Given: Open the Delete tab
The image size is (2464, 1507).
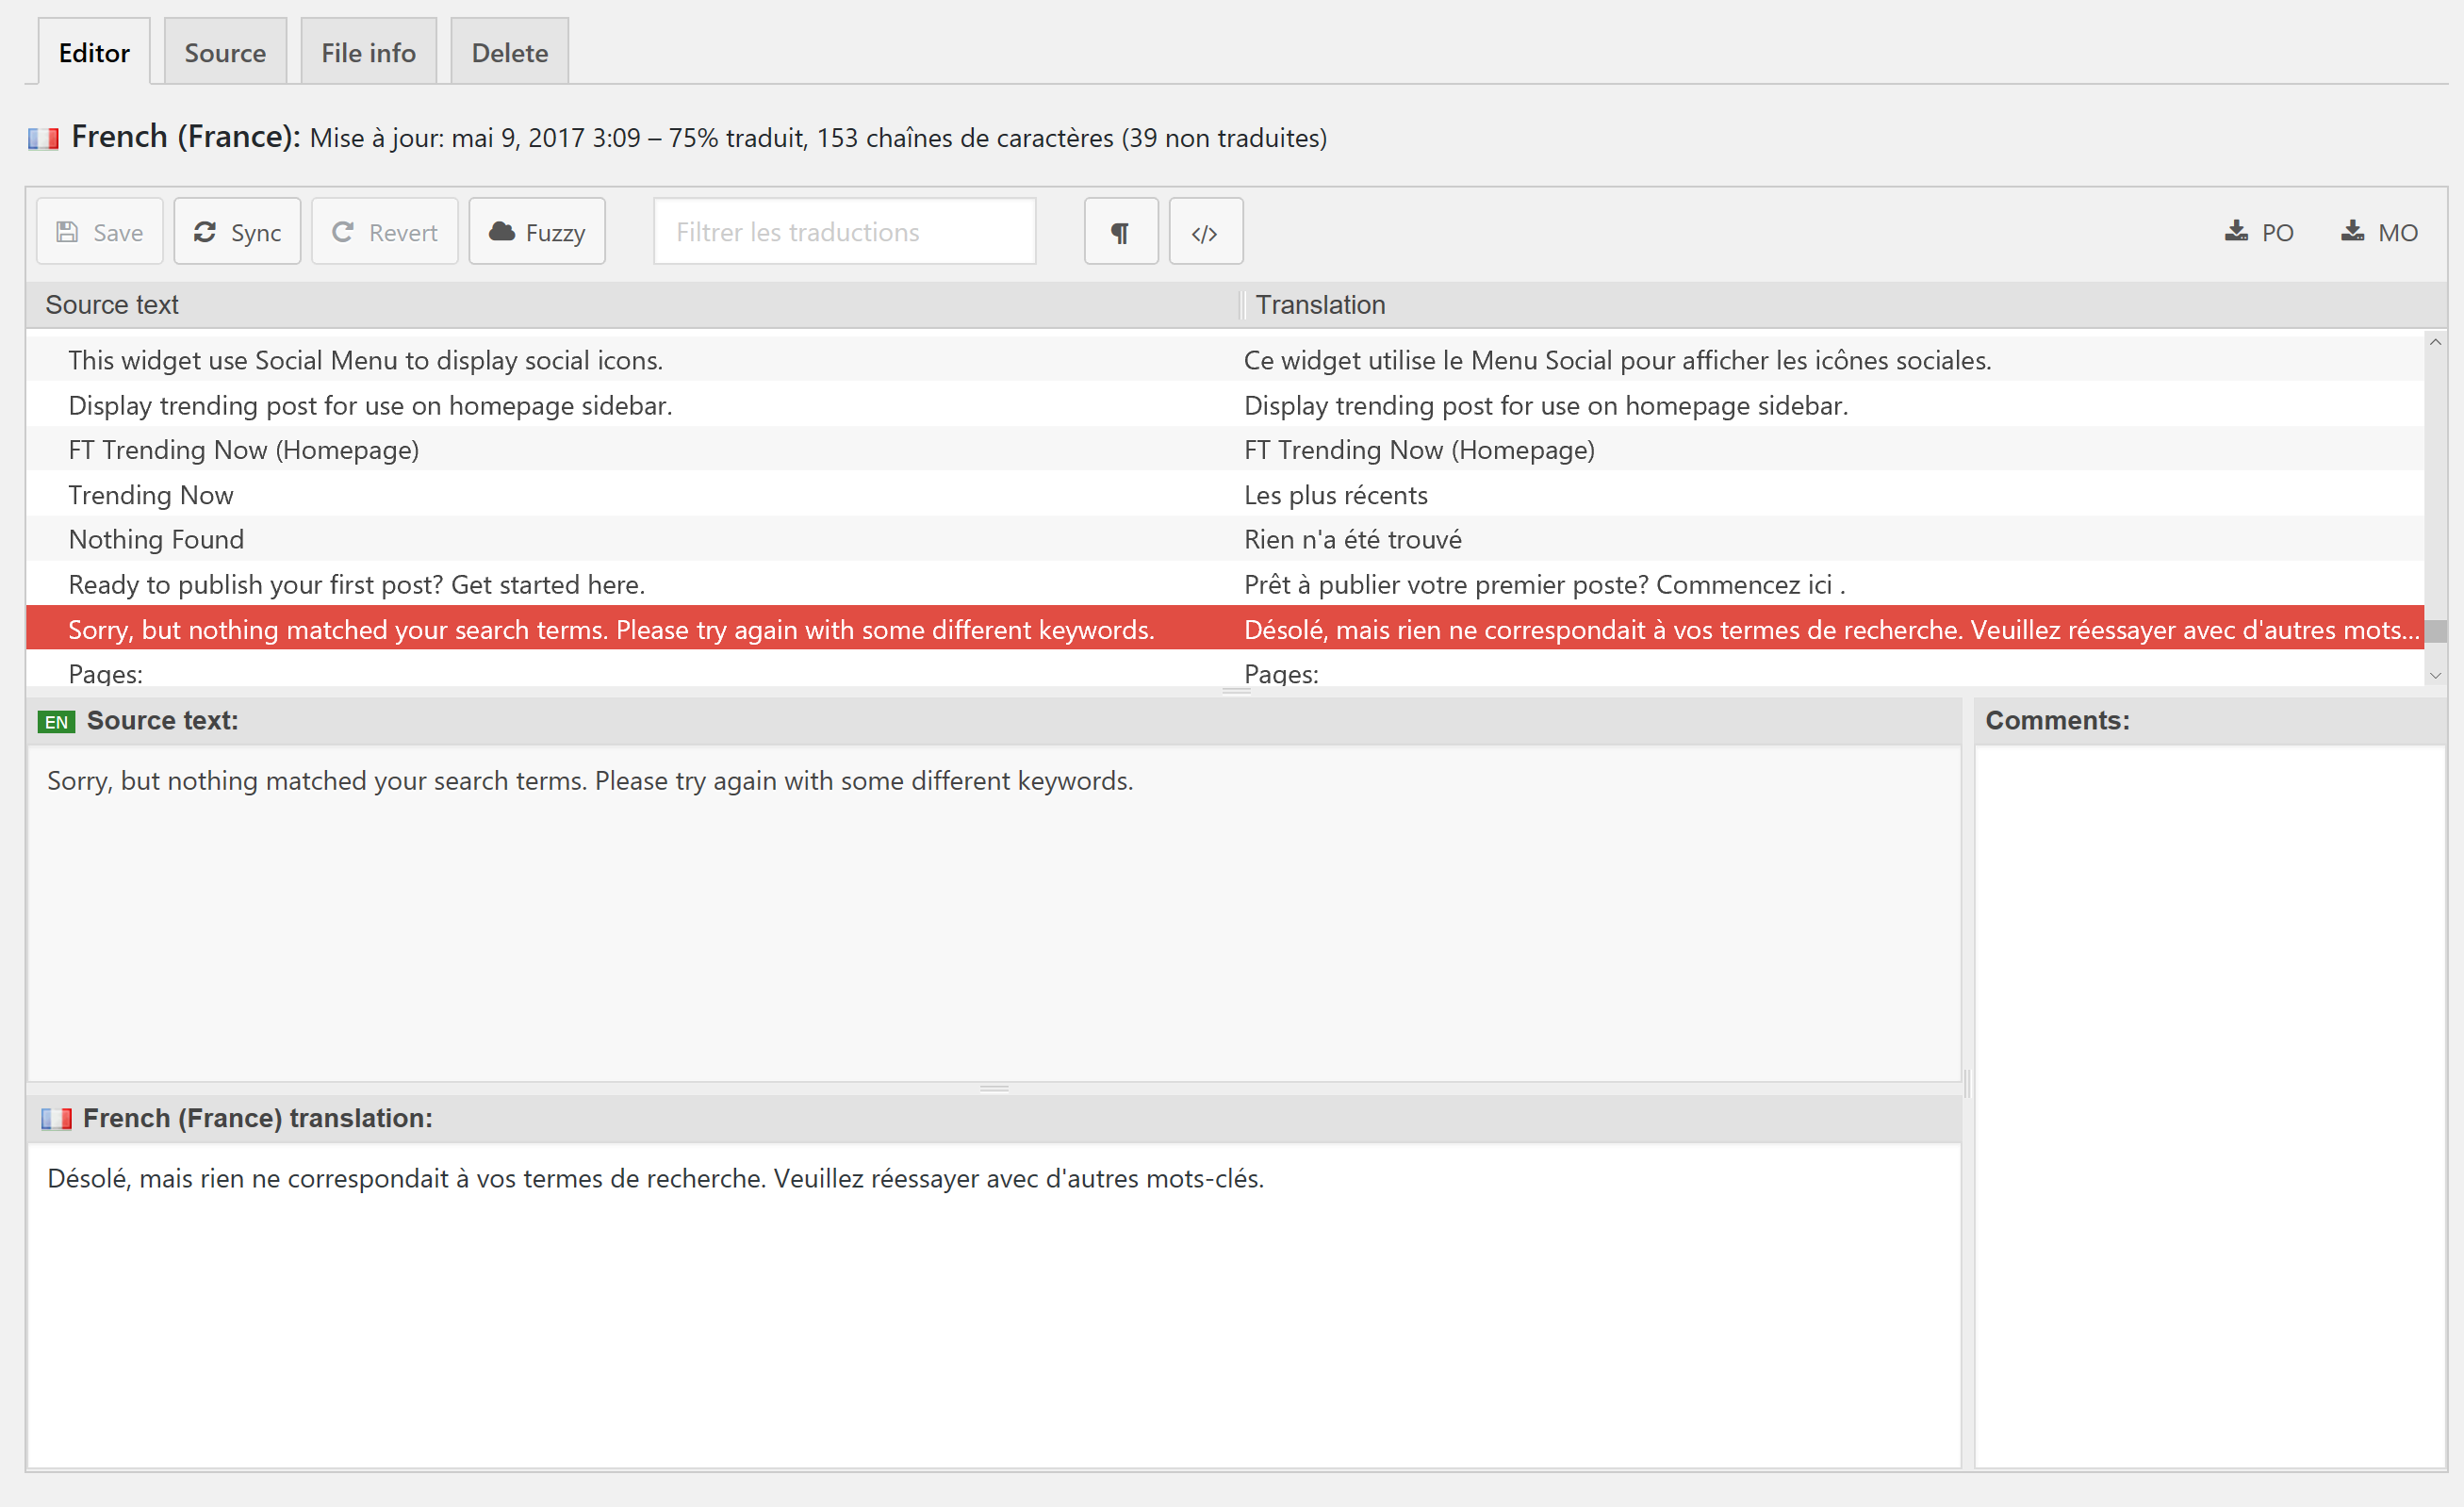Looking at the screenshot, I should point(509,52).
